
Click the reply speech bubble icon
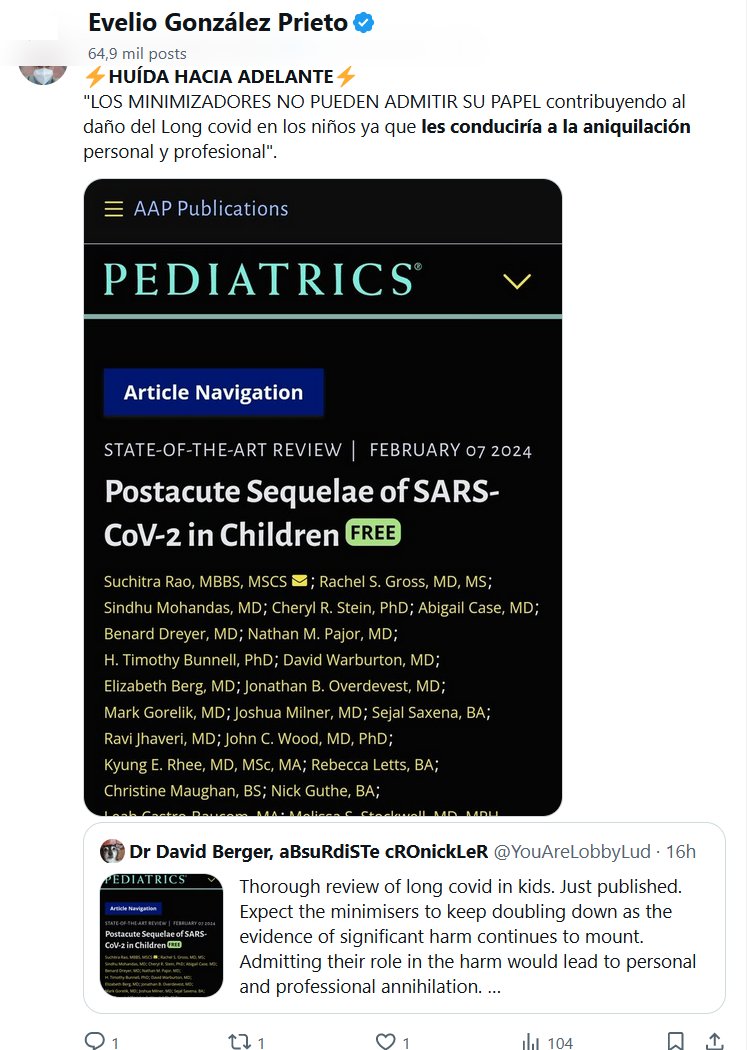coord(95,1041)
